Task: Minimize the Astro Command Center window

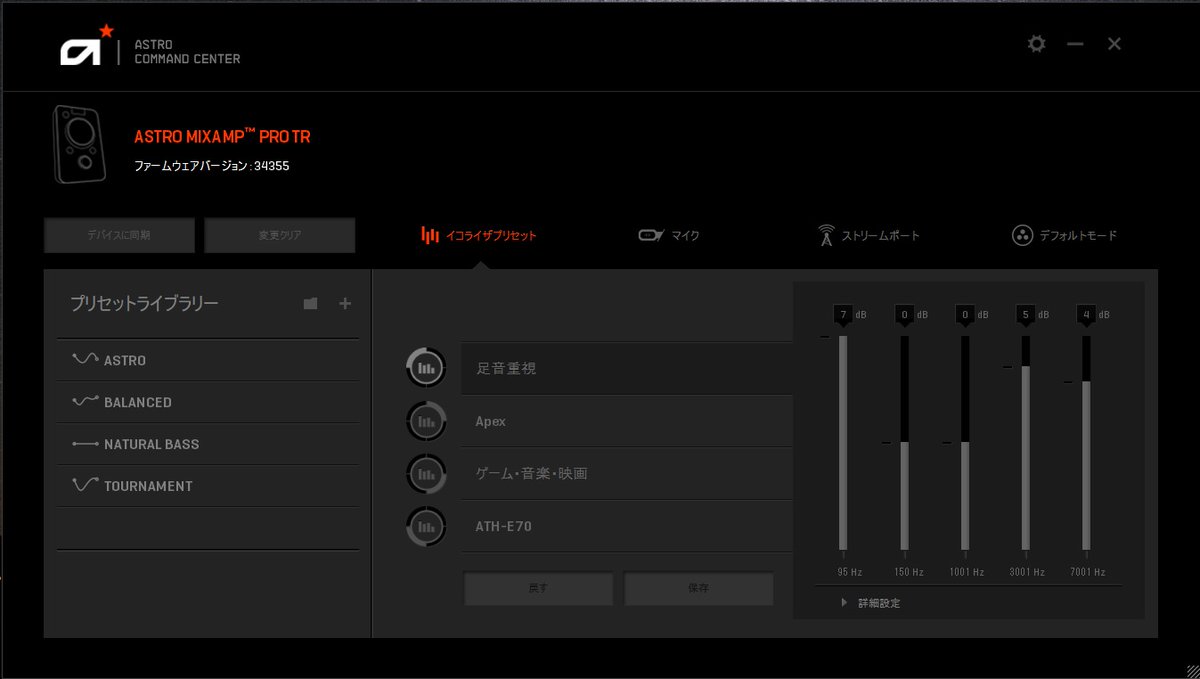Action: coord(1075,44)
